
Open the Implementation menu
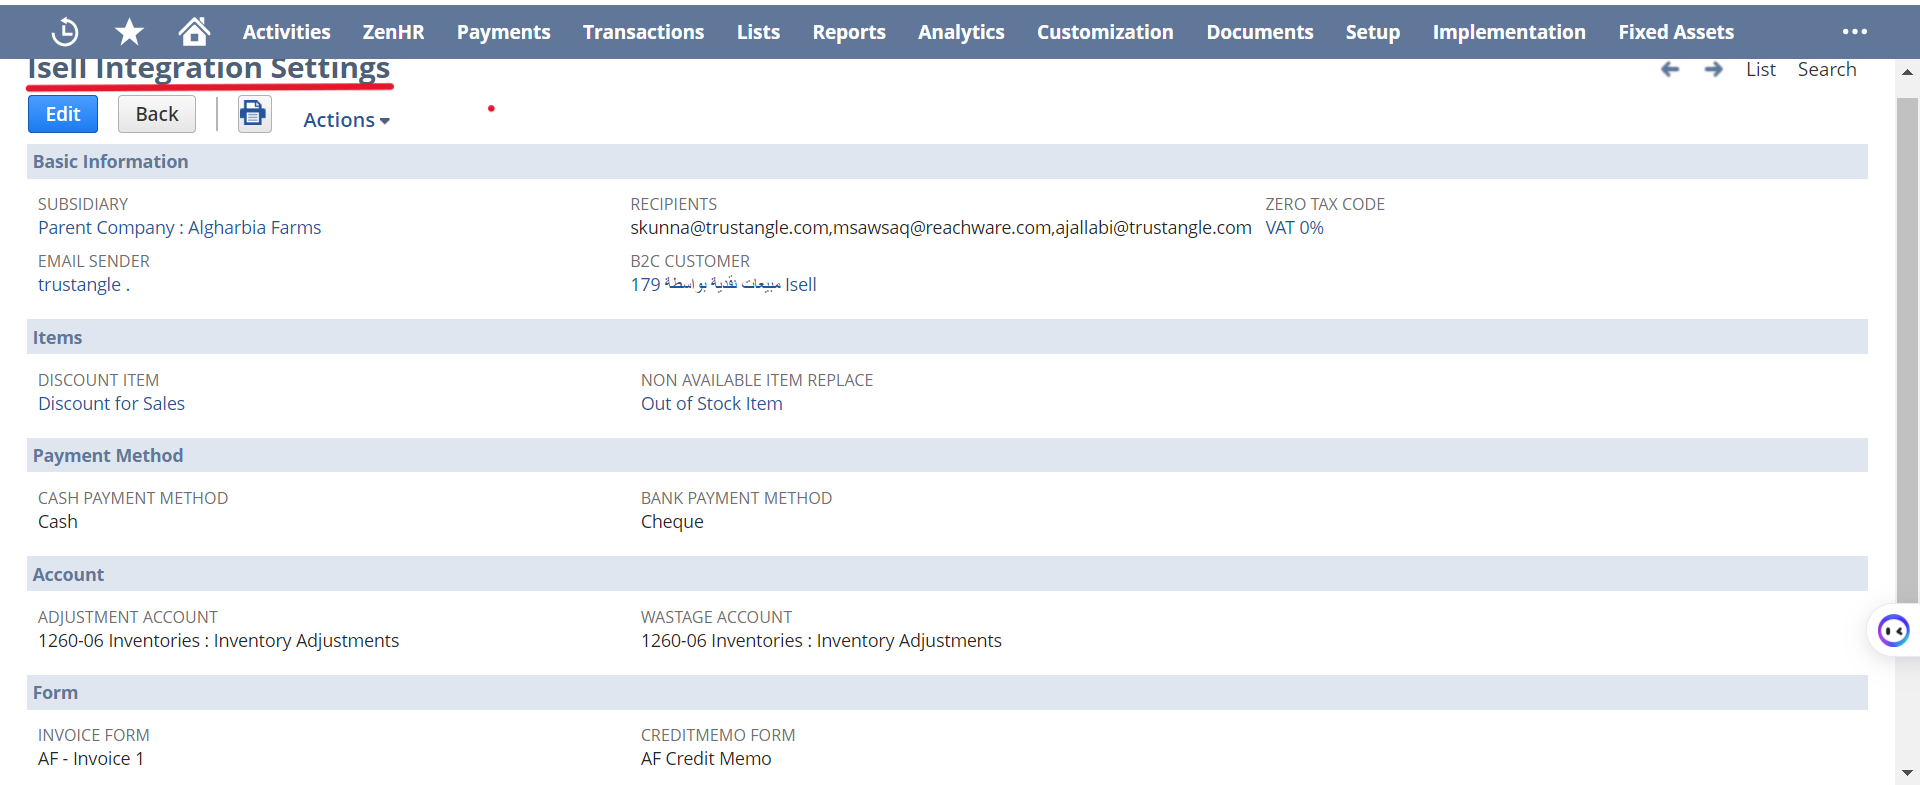[x=1509, y=32]
